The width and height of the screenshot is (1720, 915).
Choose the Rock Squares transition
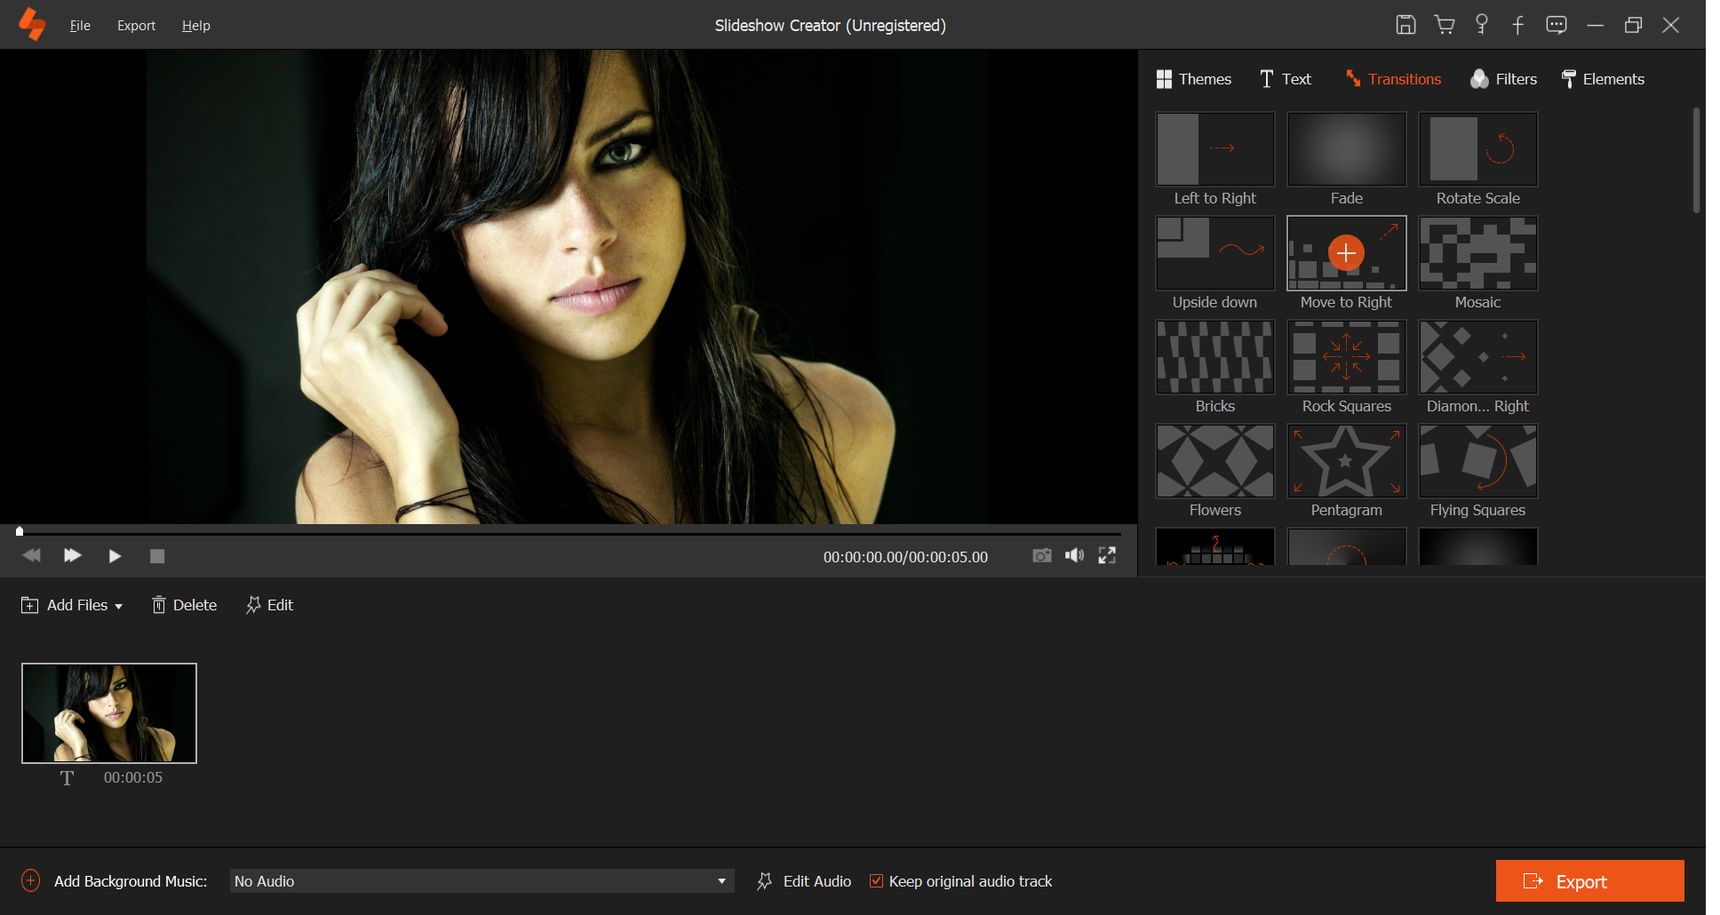pos(1346,357)
